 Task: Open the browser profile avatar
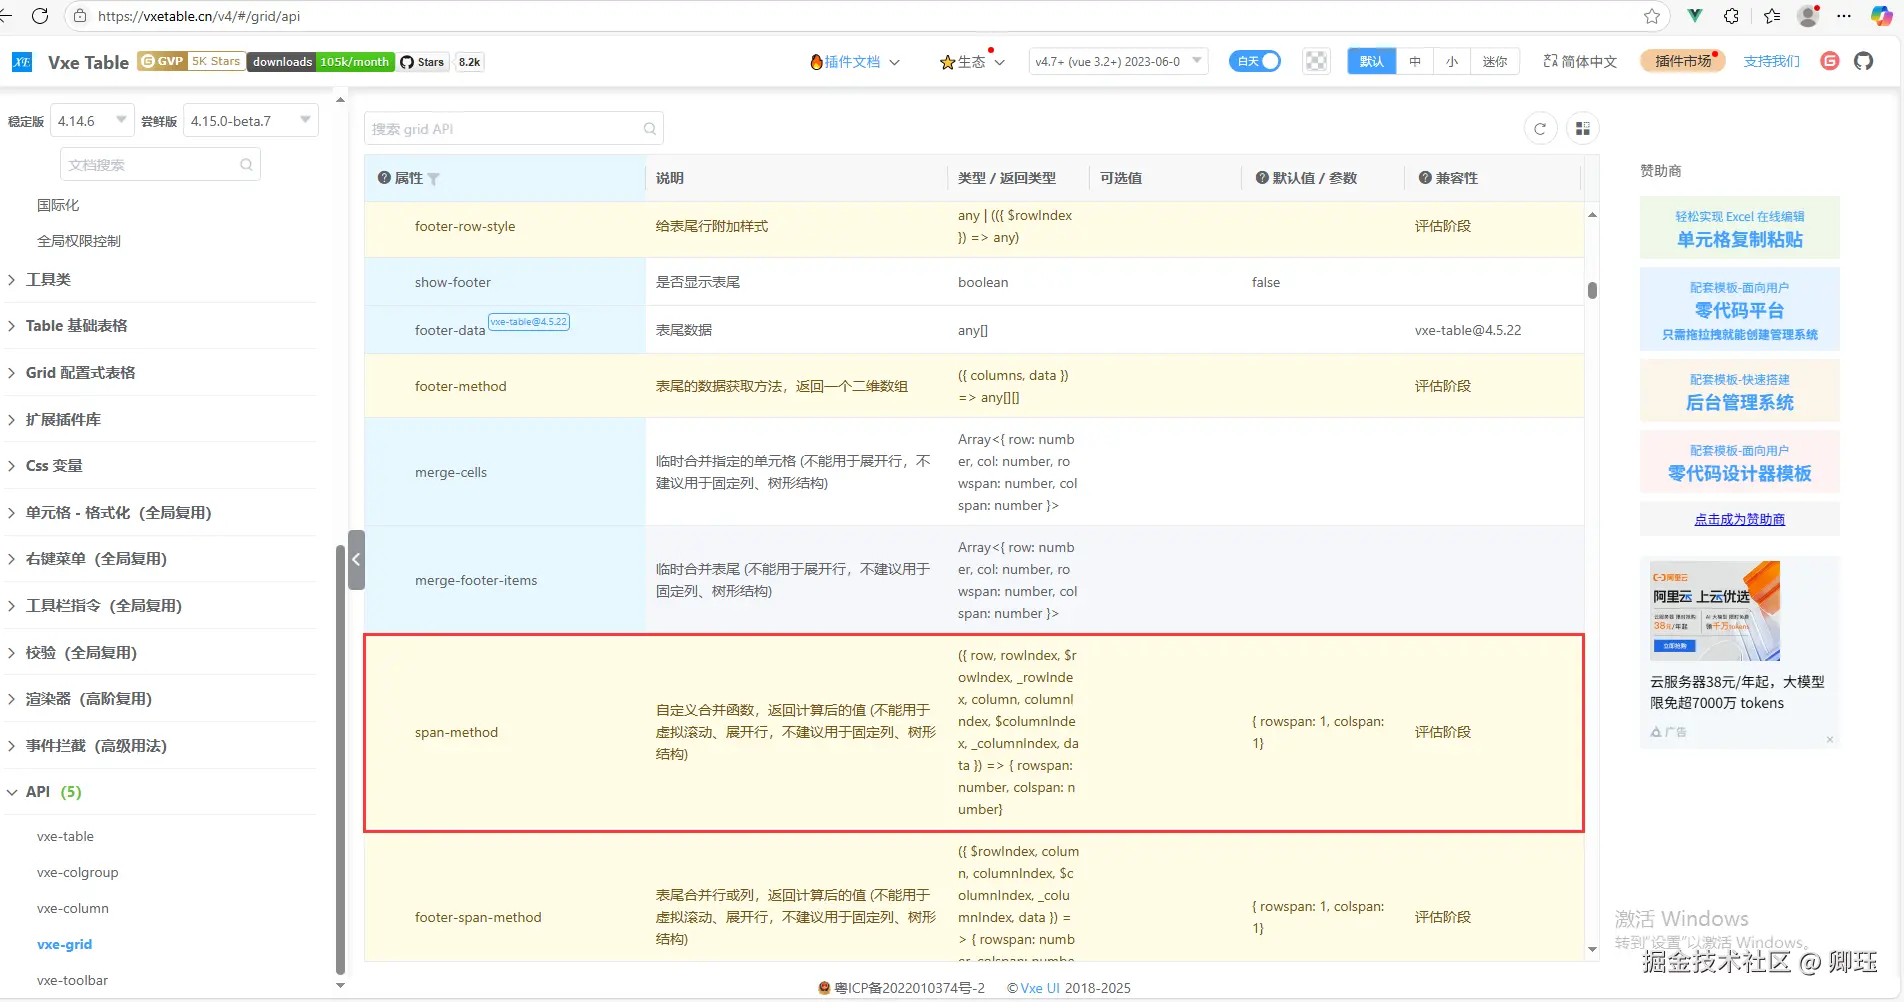click(1809, 16)
